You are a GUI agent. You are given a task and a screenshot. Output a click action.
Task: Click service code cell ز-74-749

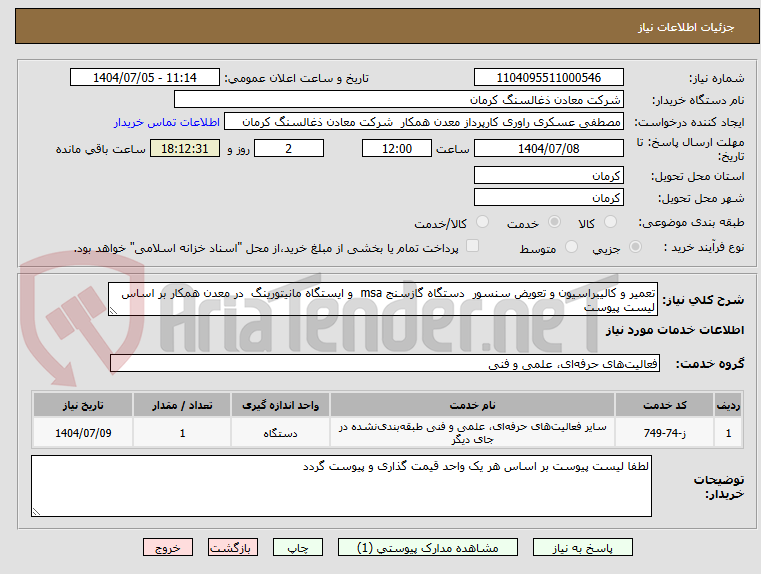point(664,433)
